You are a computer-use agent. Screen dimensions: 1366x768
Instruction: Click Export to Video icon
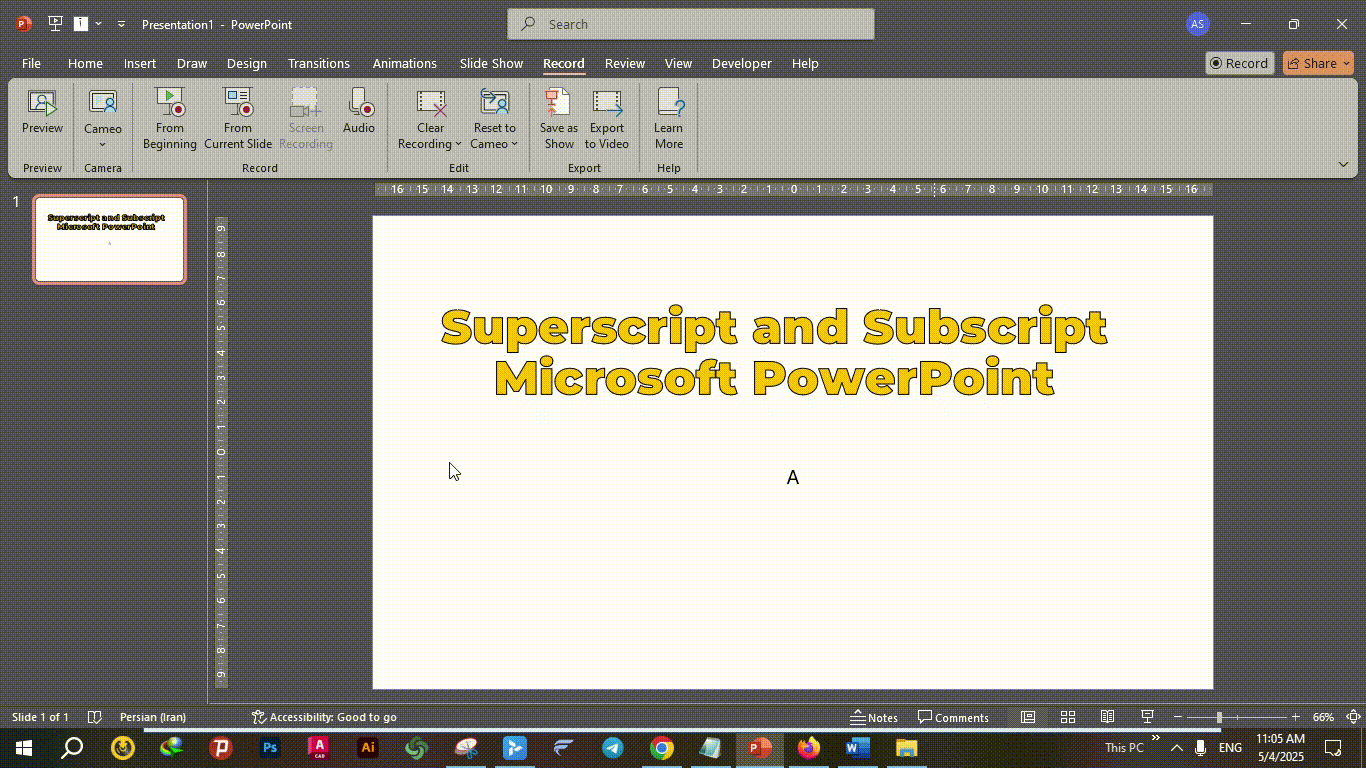(607, 103)
